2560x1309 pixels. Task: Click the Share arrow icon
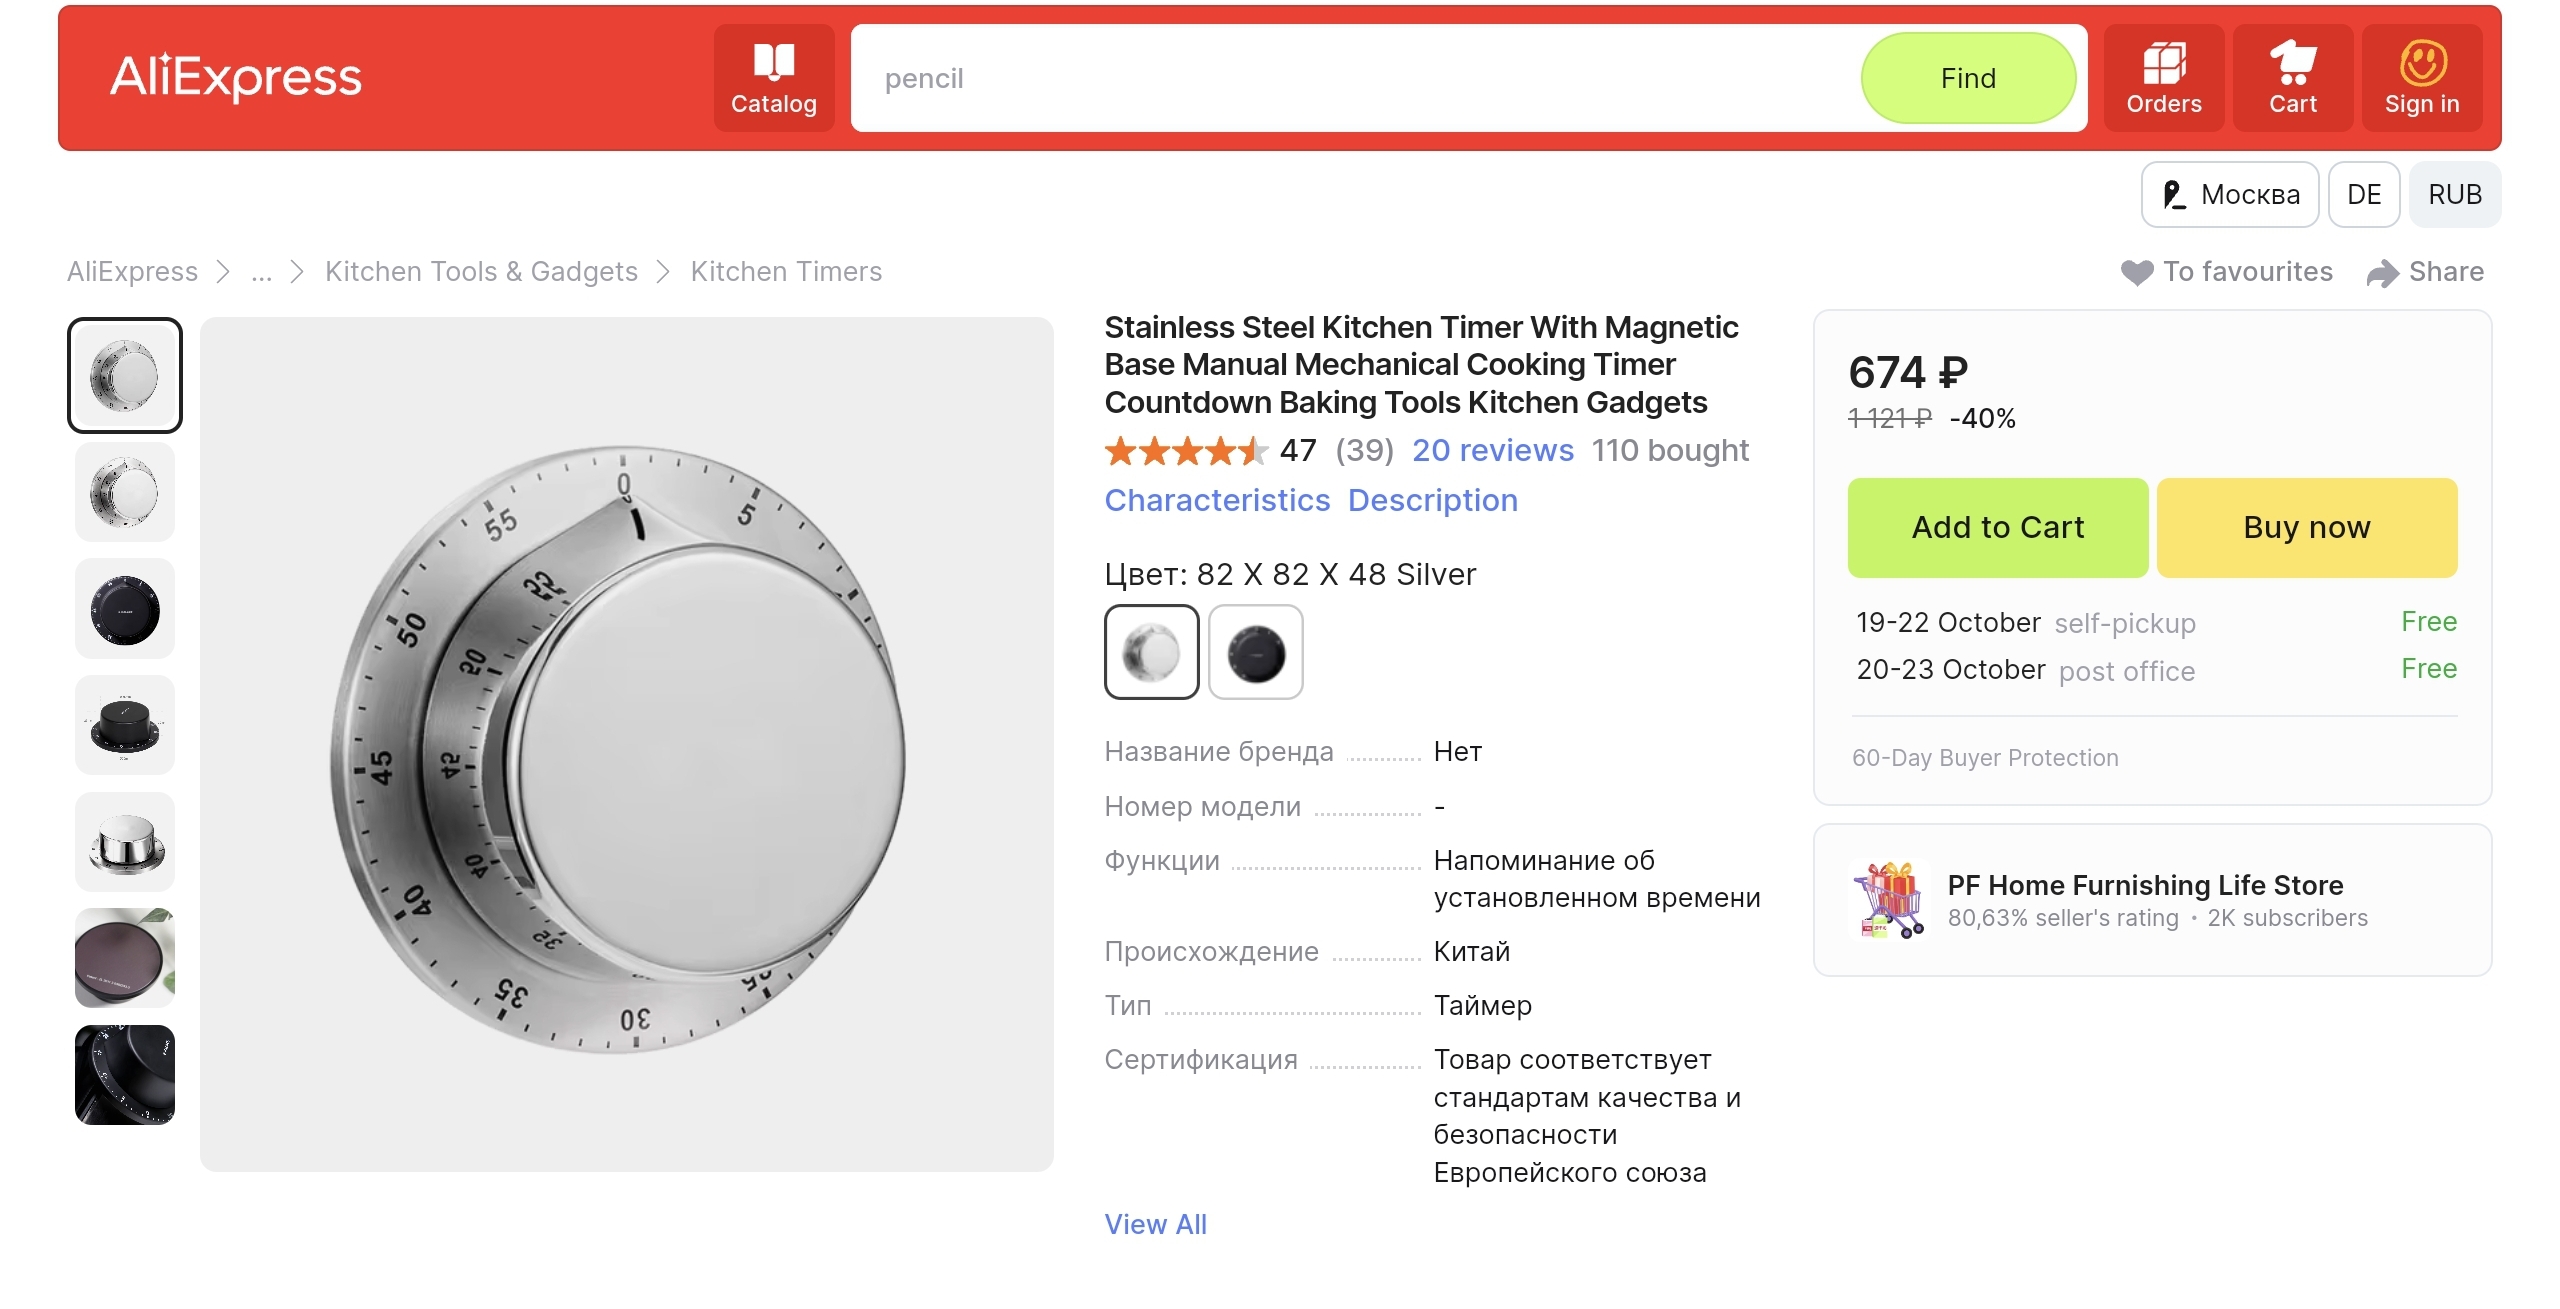point(2383,273)
